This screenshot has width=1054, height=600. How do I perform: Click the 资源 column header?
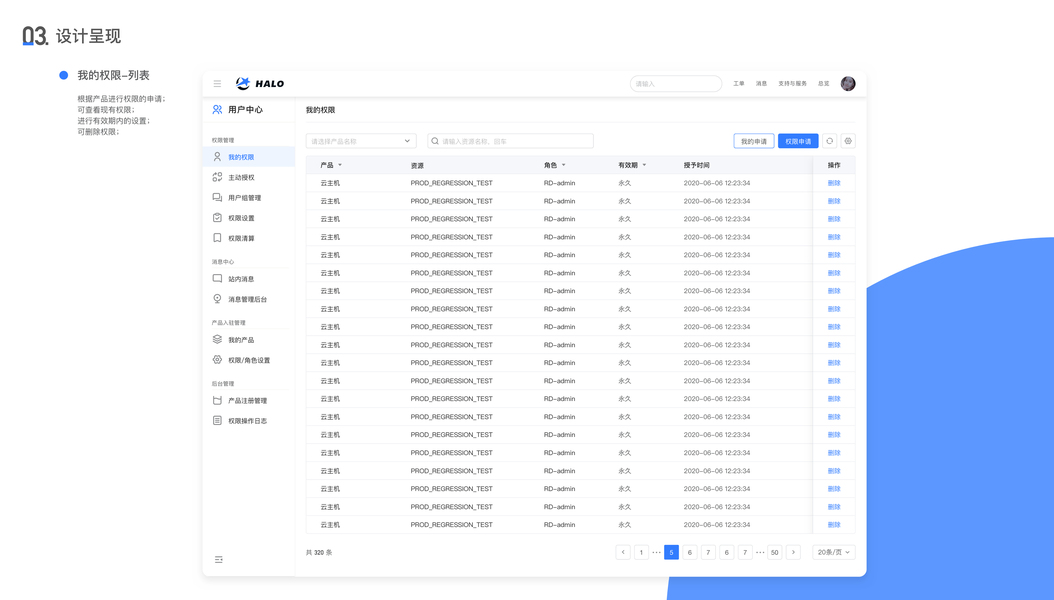point(417,165)
